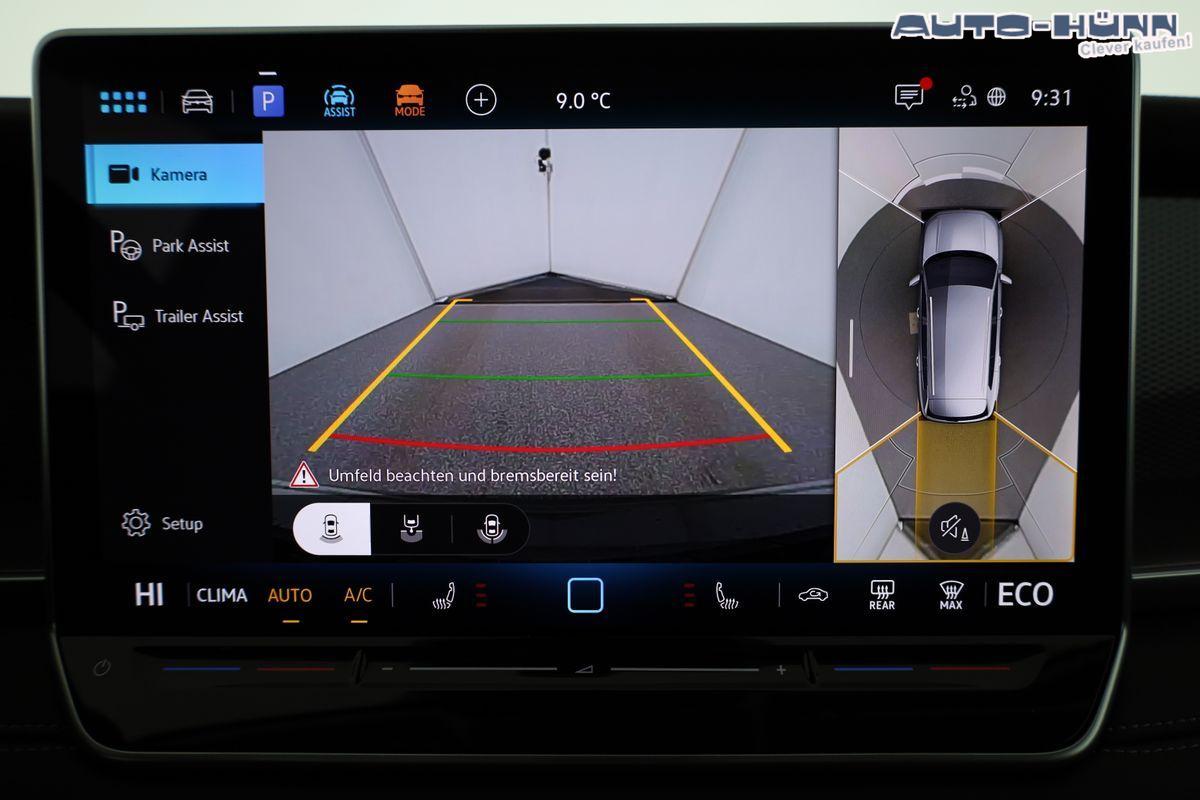This screenshot has width=1200, height=800.
Task: Toggle the A/C on or off
Action: 357,595
